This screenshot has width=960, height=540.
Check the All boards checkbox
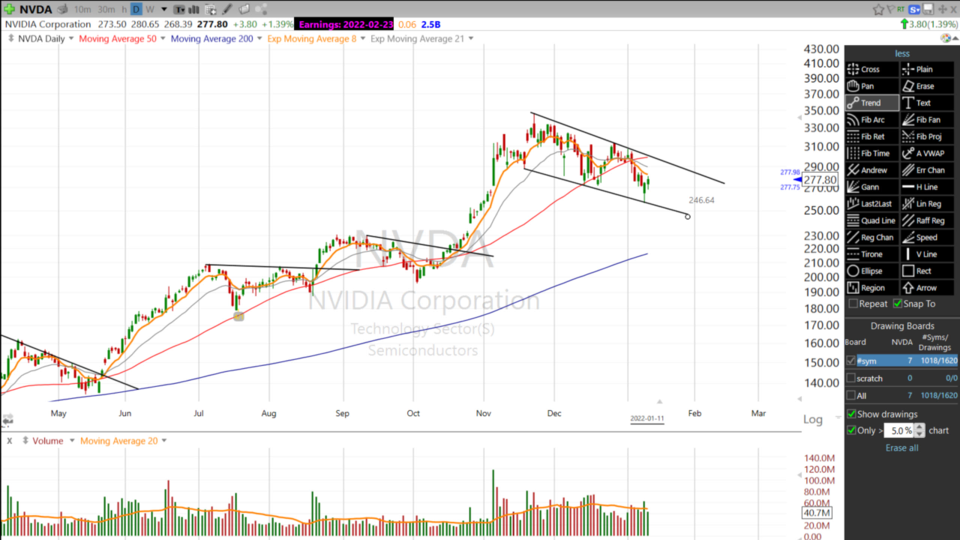point(851,396)
